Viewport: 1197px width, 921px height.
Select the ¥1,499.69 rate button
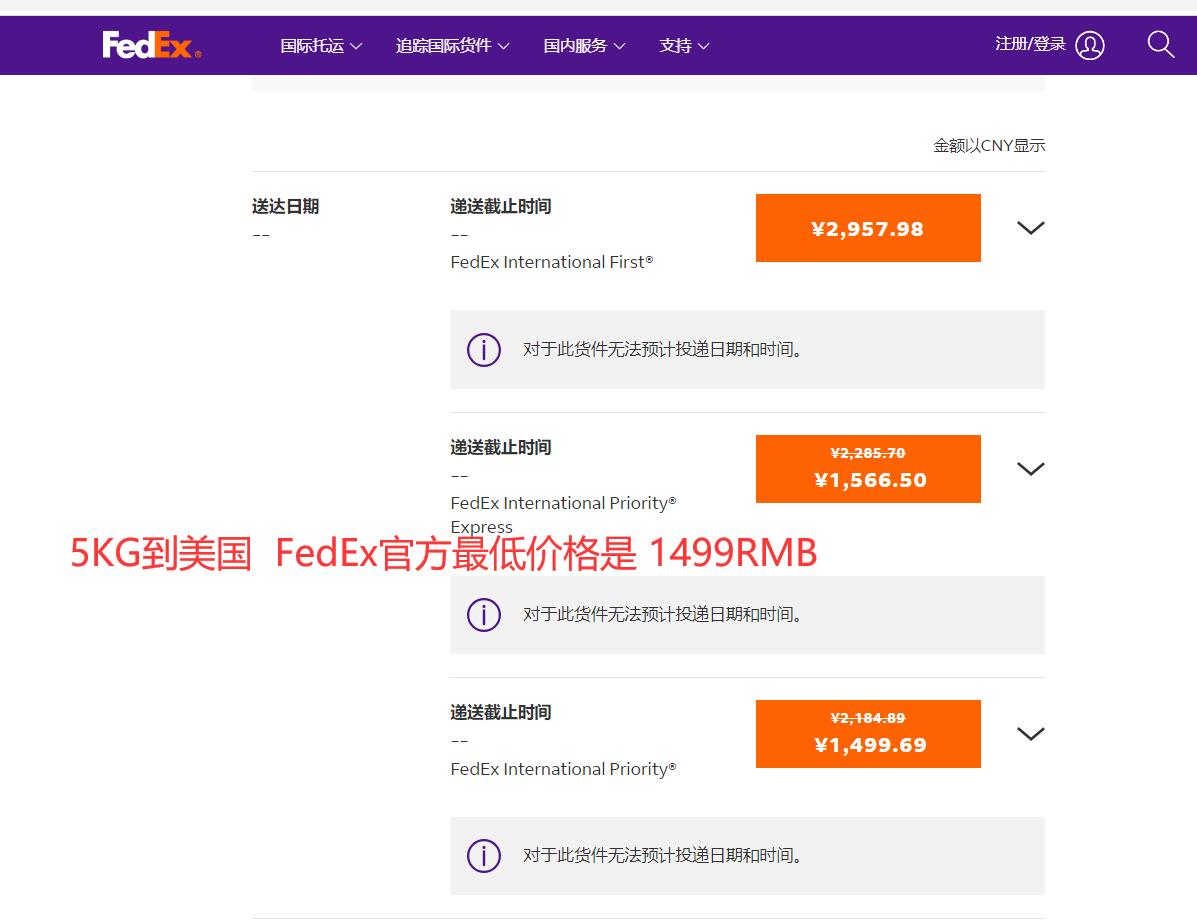pyautogui.click(x=868, y=735)
